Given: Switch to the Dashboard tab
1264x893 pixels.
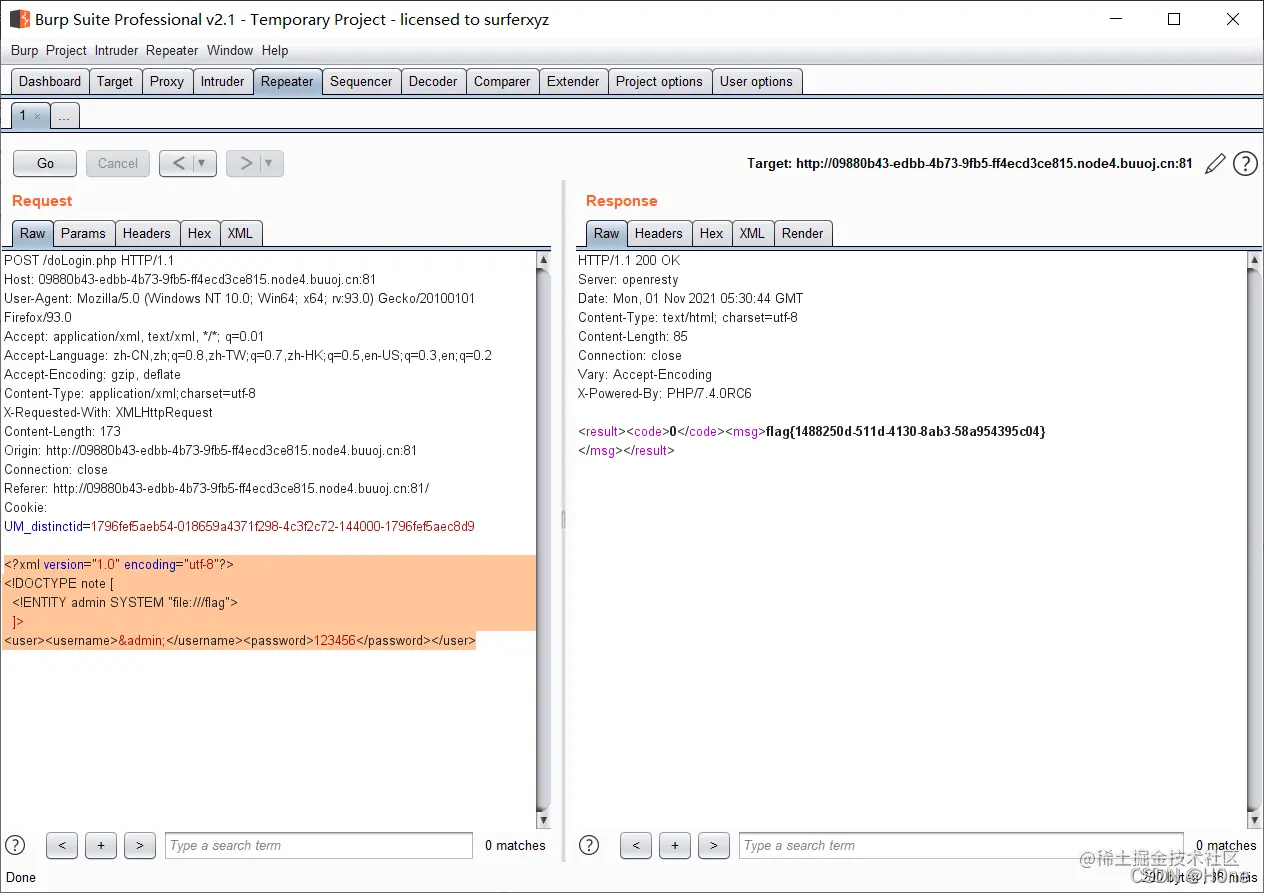Looking at the screenshot, I should pos(50,82).
